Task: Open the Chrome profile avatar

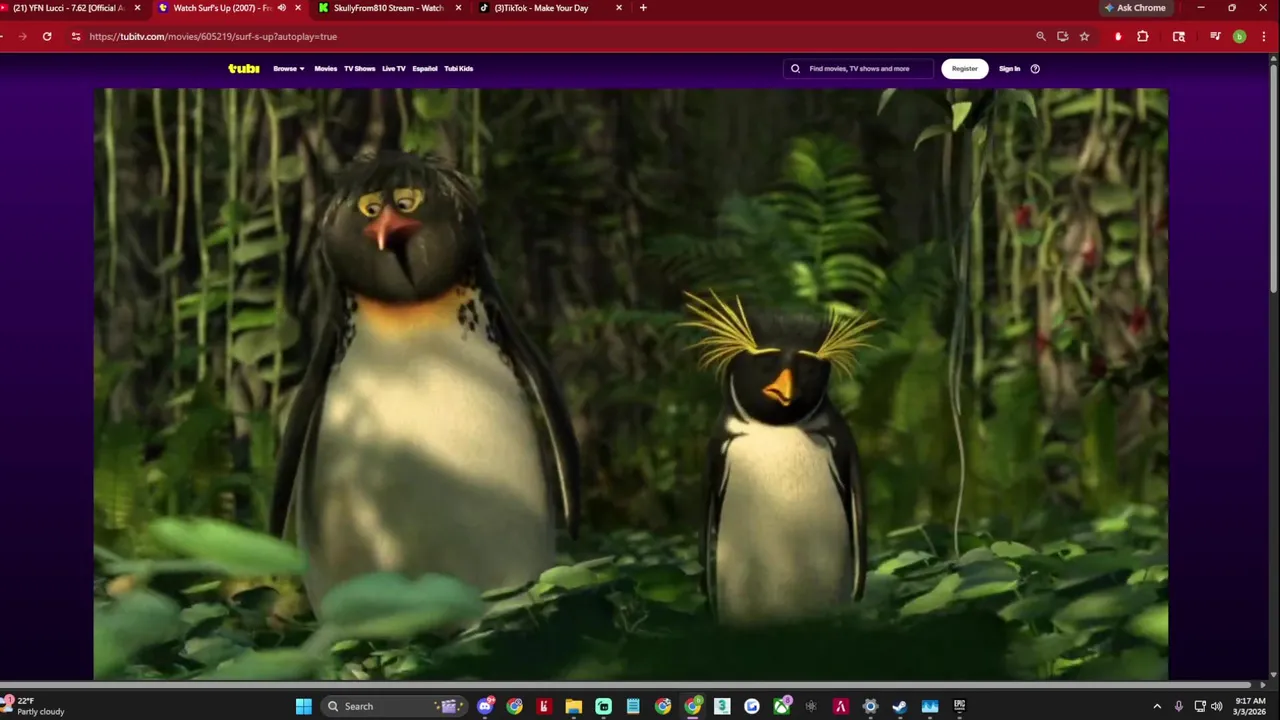Action: 1239,36
